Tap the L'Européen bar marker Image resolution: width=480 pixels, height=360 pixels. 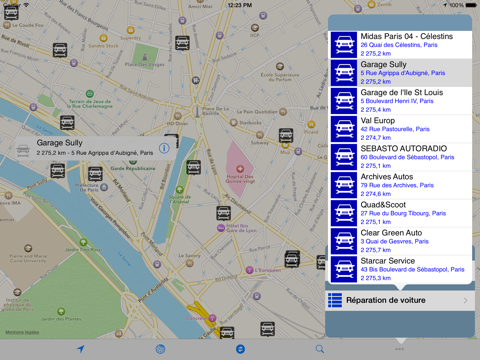(x=249, y=270)
